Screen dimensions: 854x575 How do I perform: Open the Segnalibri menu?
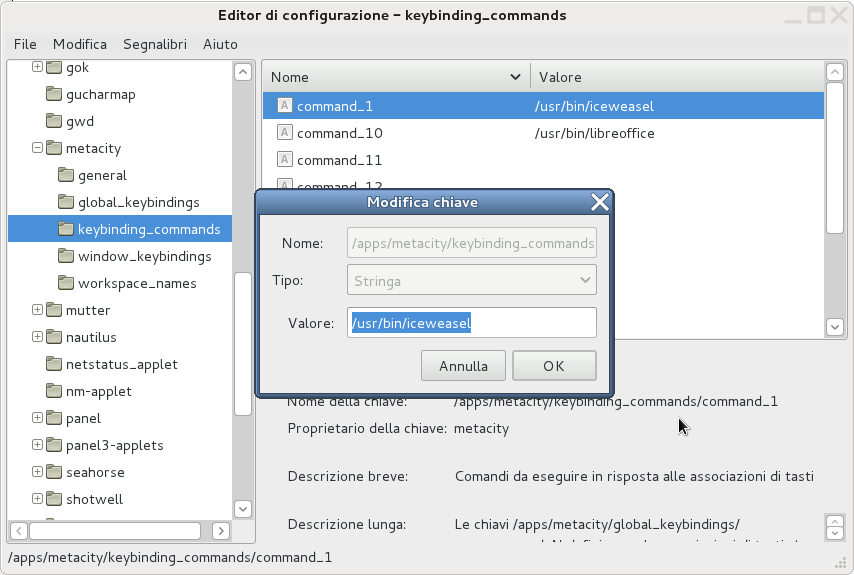click(x=155, y=44)
